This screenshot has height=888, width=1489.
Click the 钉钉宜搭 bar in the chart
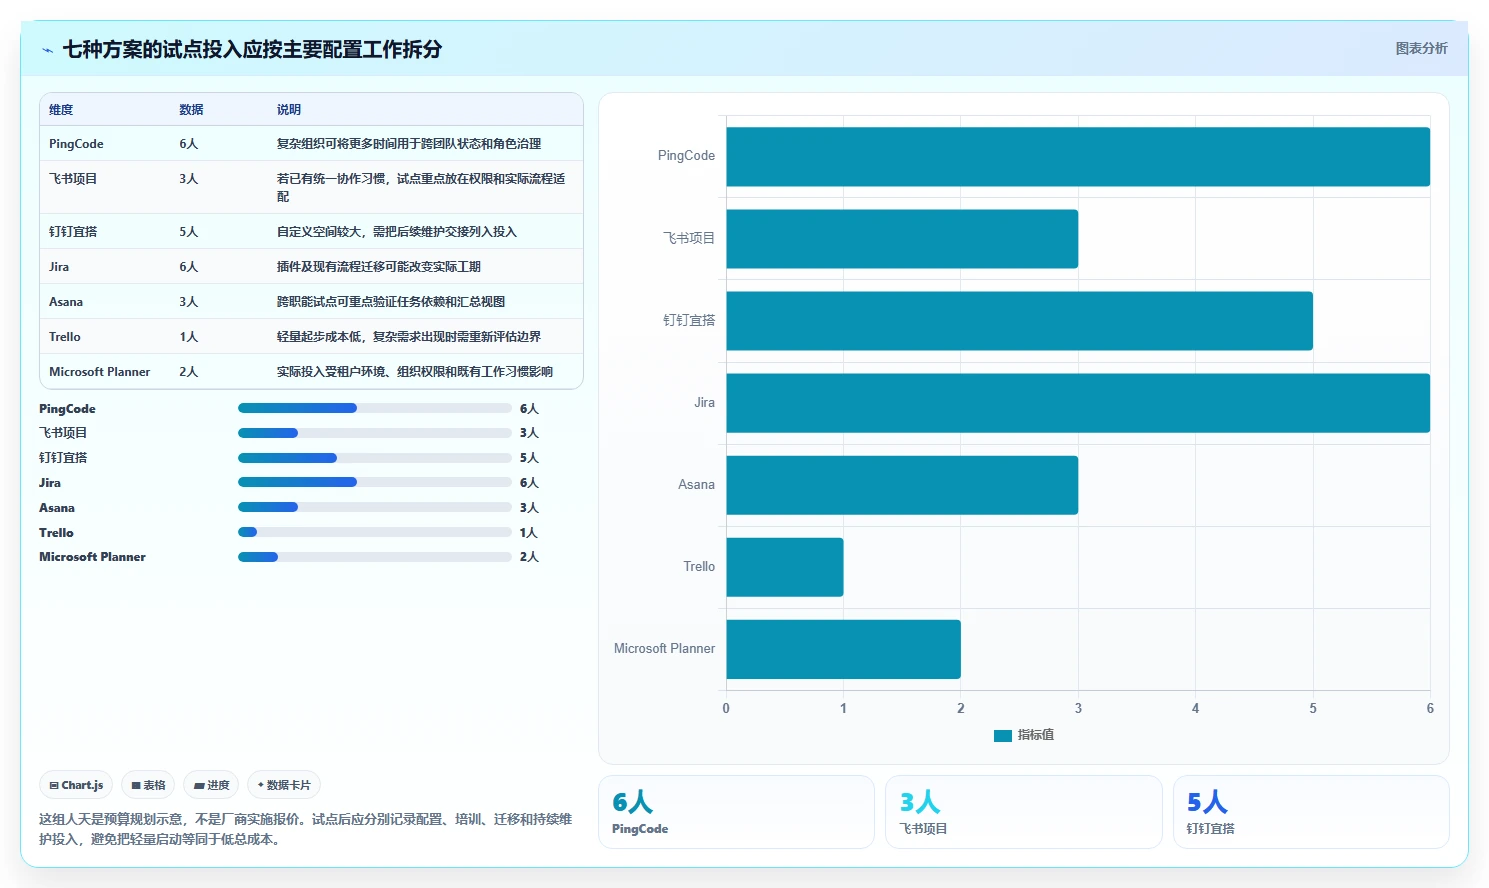1019,321
